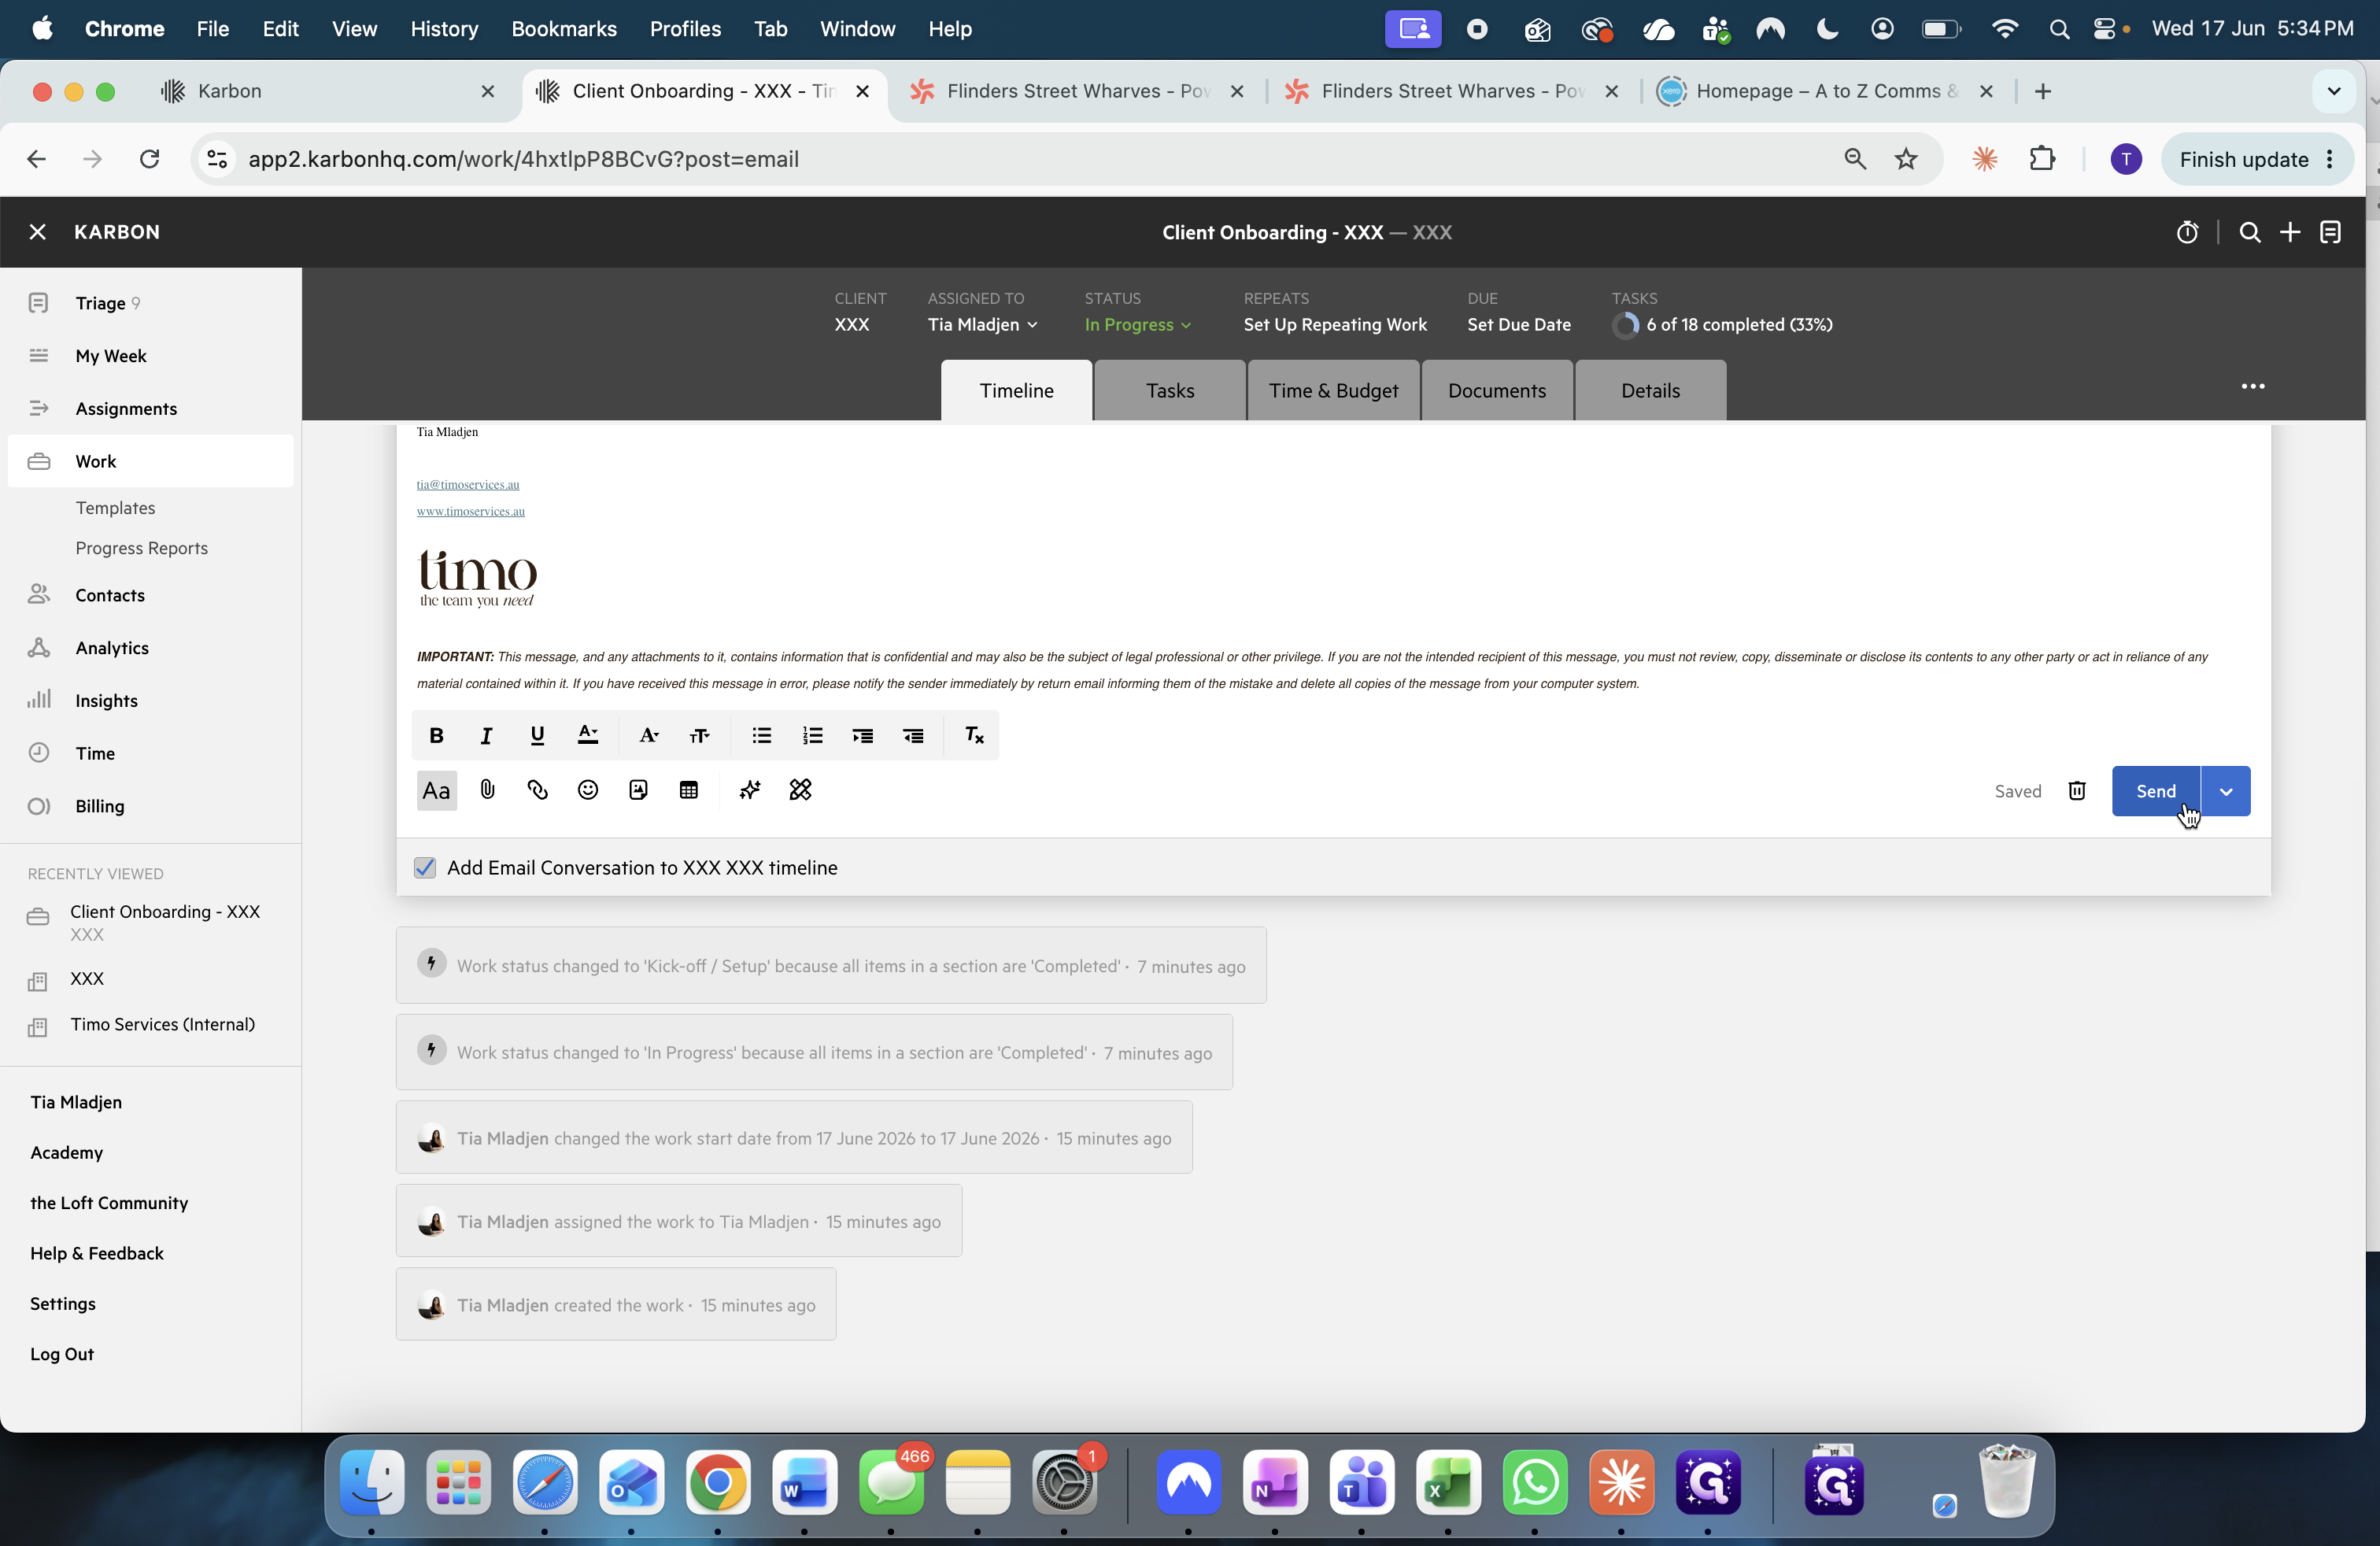Open WhatsApp from the dock
Screen dimensions: 2380x1546
click(x=1534, y=1482)
